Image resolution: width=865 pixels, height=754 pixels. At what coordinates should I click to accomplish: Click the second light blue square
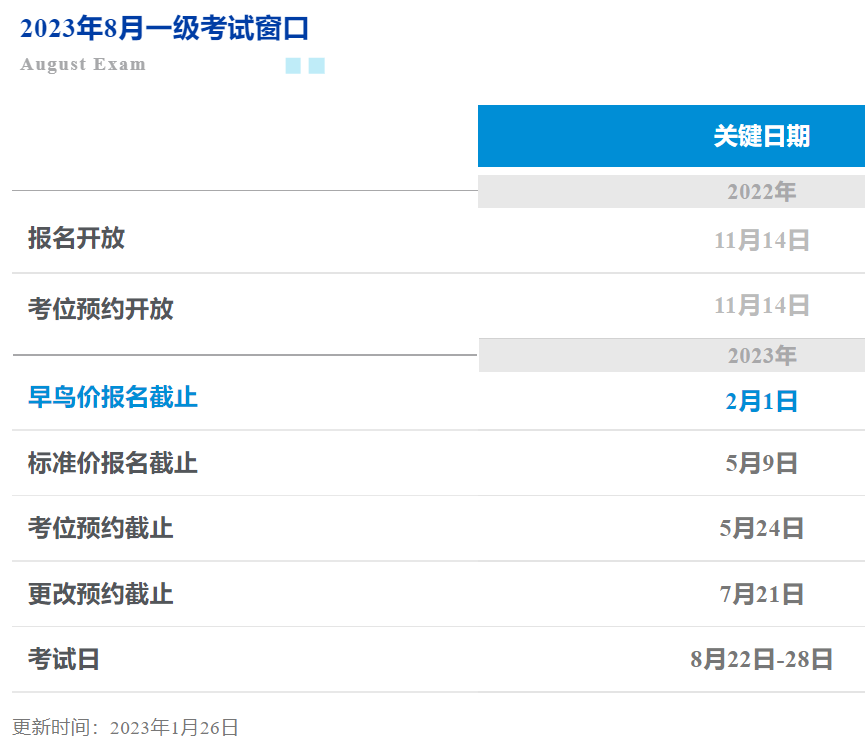(x=316, y=66)
